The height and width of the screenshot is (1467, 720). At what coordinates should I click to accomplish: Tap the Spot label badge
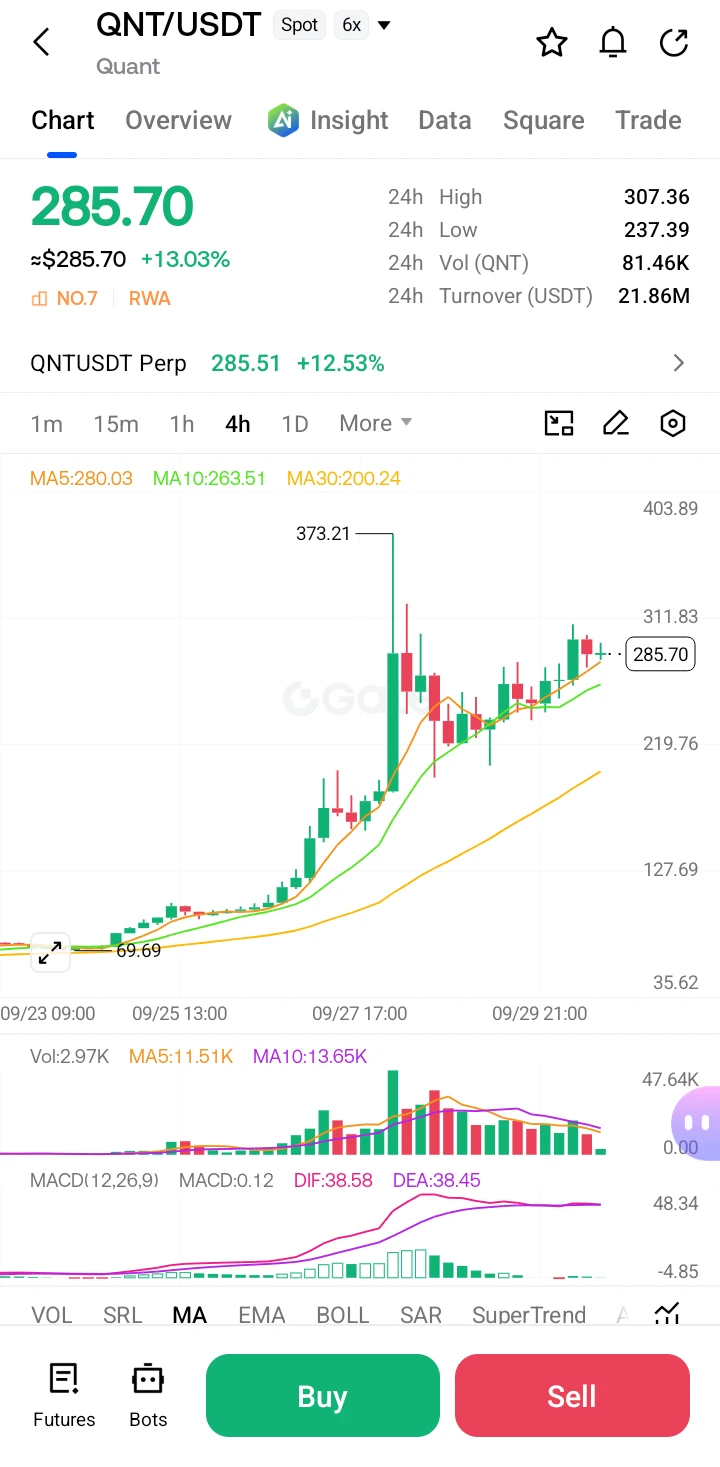tap(299, 25)
